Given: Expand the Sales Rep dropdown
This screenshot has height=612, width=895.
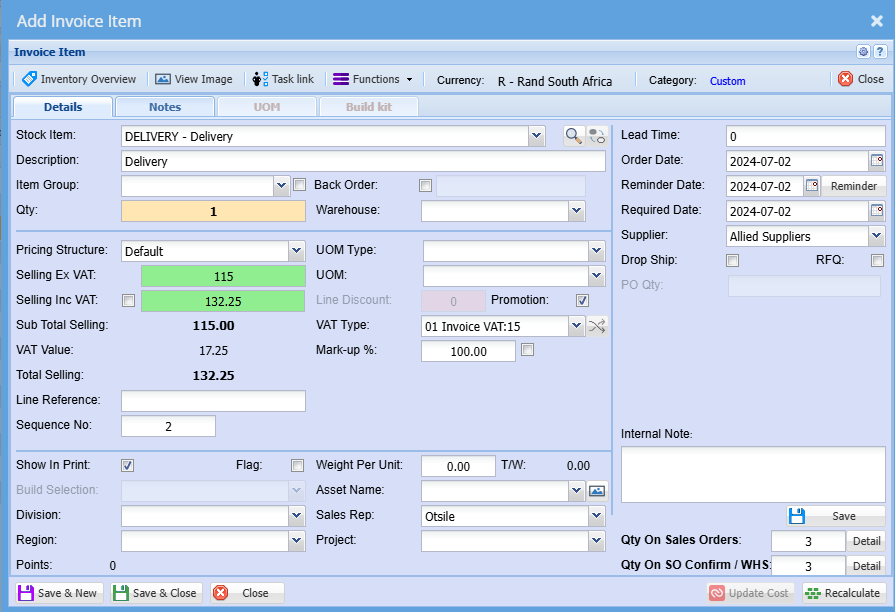Looking at the screenshot, I should (x=596, y=516).
